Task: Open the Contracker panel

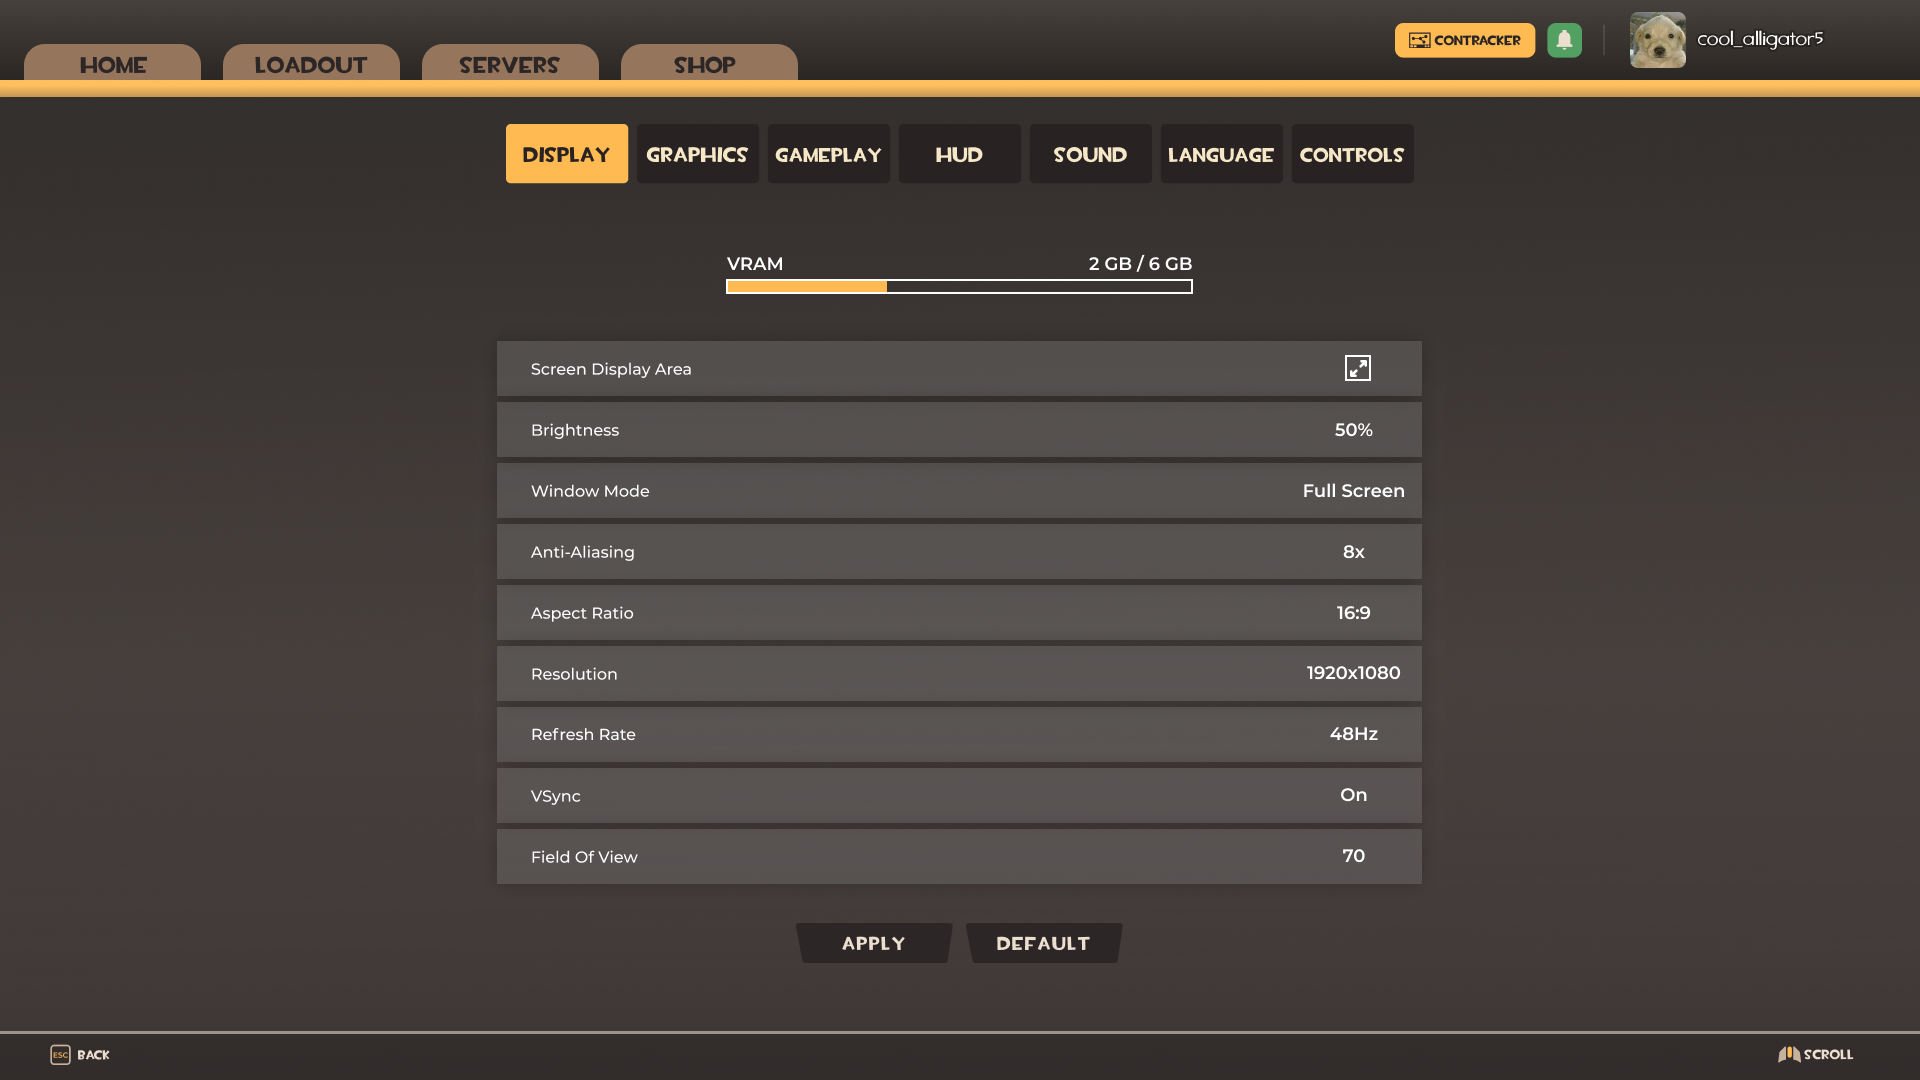Action: pos(1464,40)
